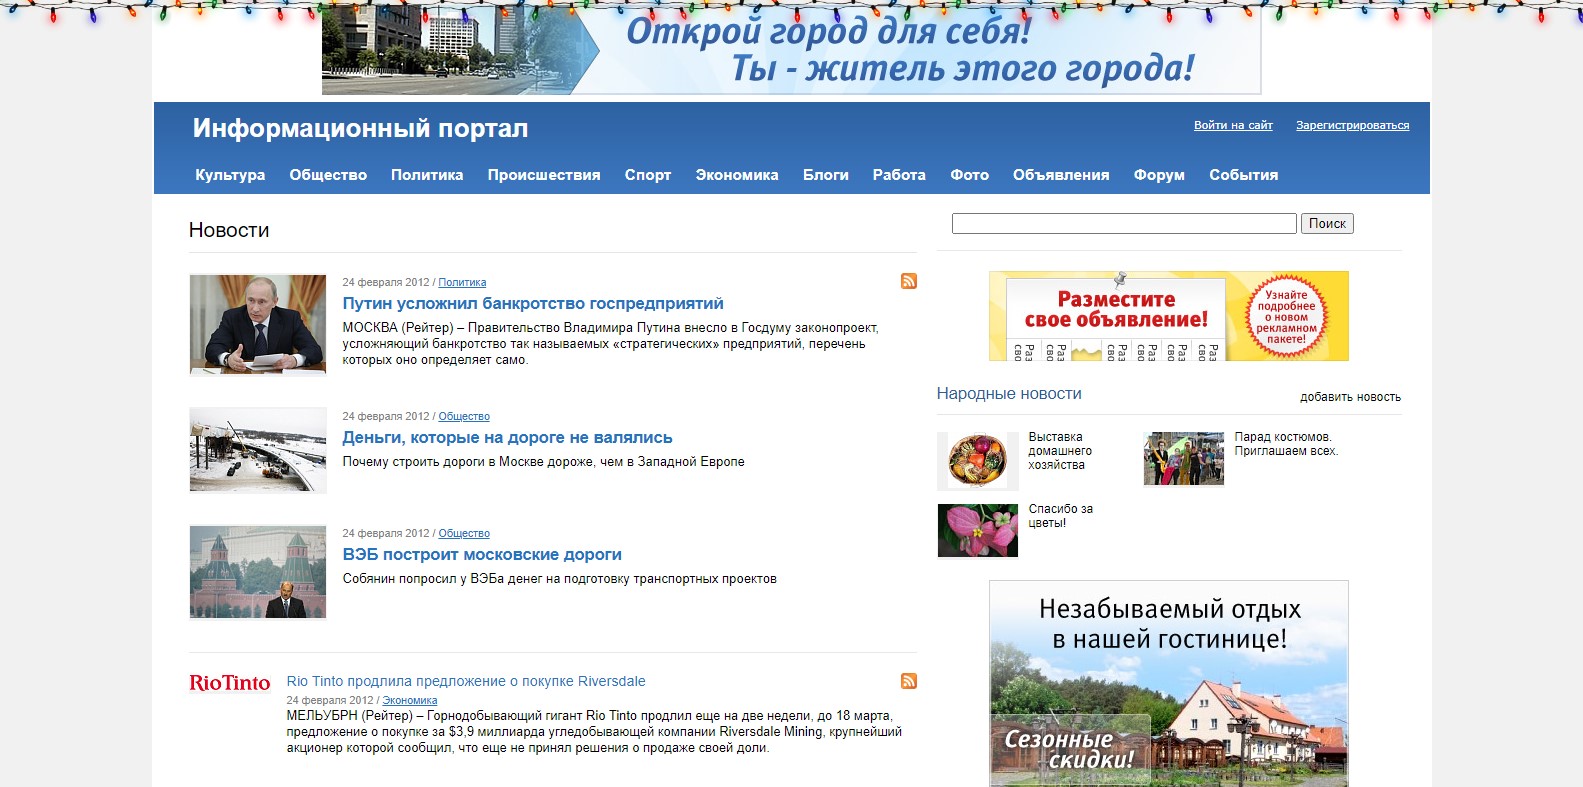This screenshot has width=1583, height=787.
Task: Click the RSS icon next to Rio Tinto article
Action: pos(908,681)
